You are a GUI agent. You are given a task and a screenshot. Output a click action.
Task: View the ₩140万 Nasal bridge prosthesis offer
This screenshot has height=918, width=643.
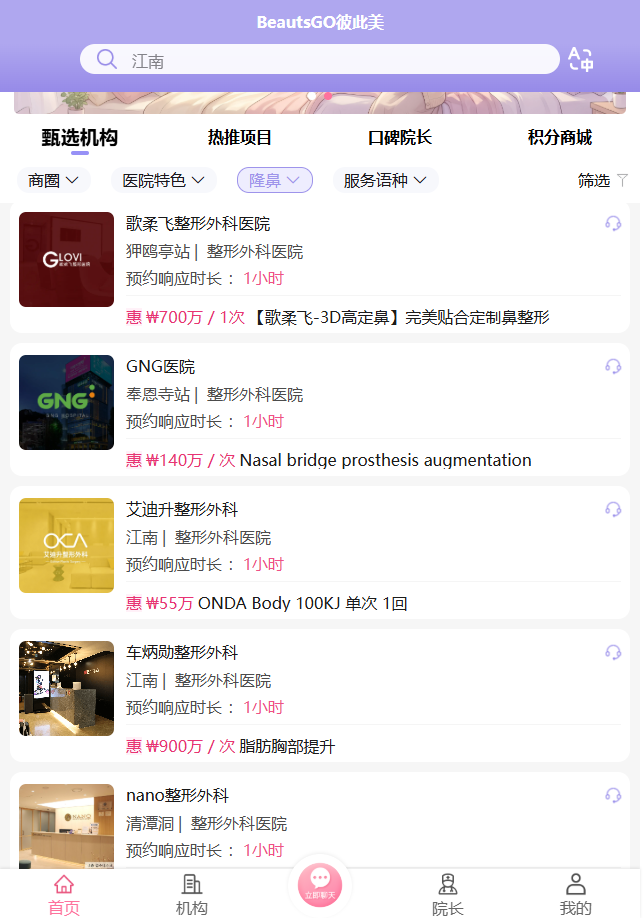[x=329, y=460]
